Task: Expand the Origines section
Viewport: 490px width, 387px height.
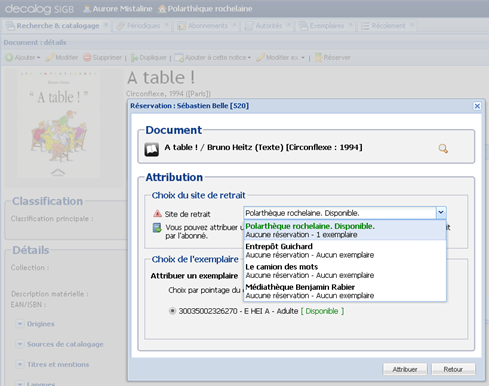Action: (x=20, y=324)
